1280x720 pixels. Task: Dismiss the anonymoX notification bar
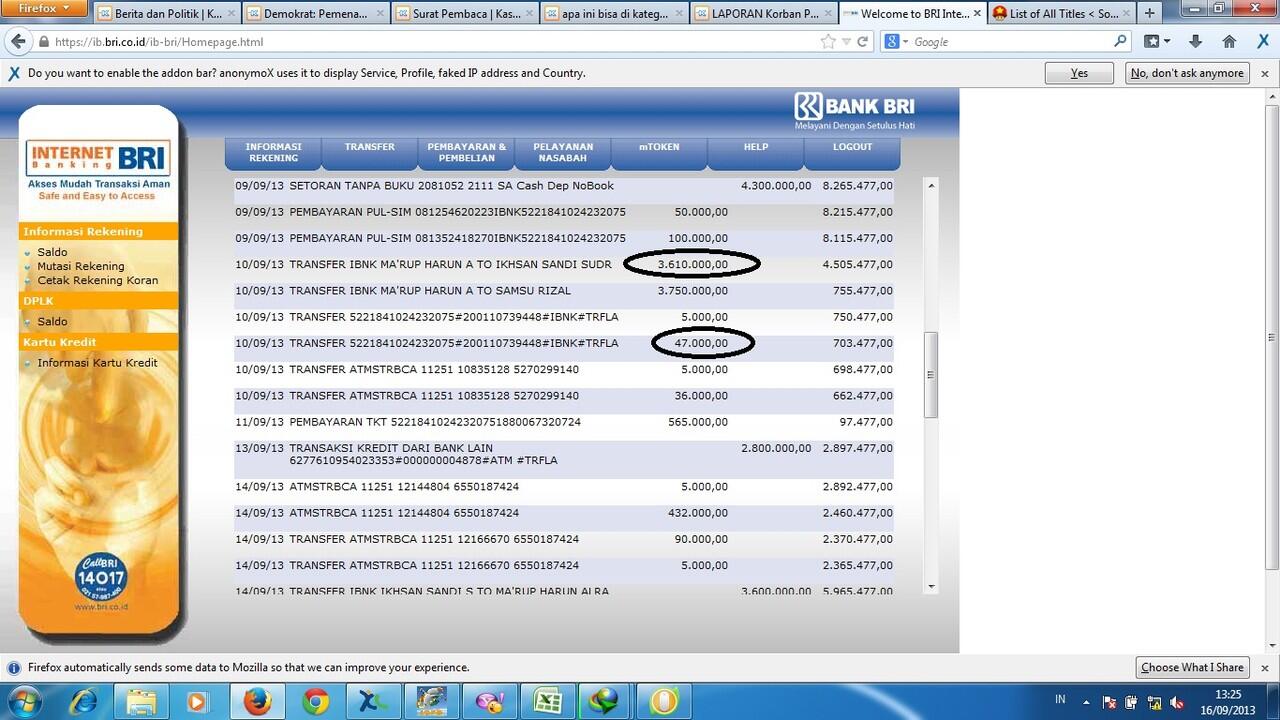(1265, 73)
